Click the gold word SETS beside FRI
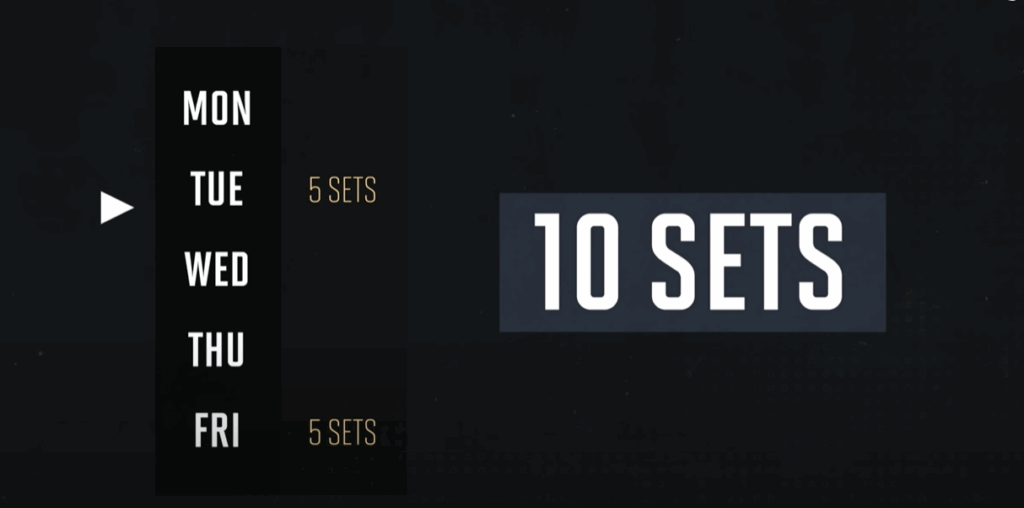 (x=353, y=432)
